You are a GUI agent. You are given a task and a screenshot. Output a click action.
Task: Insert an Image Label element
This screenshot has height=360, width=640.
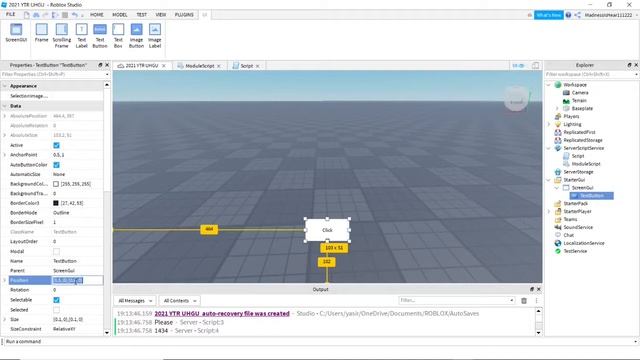coord(155,36)
